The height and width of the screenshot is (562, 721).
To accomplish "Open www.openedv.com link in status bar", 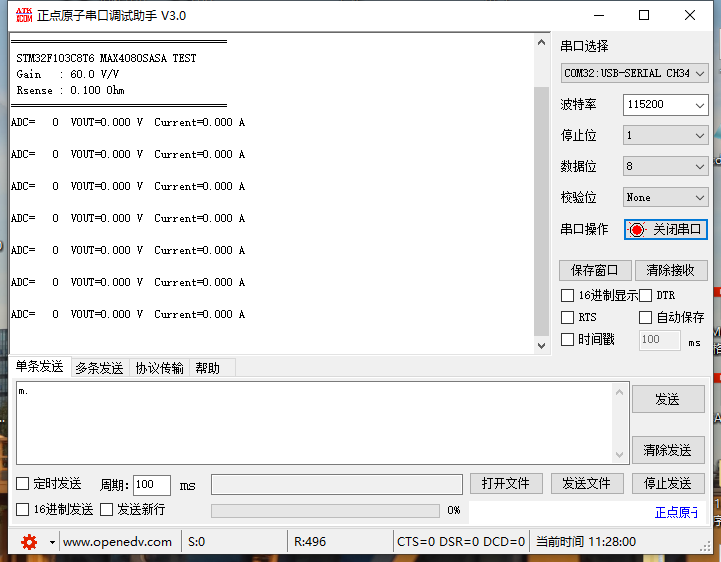I will tap(117, 542).
